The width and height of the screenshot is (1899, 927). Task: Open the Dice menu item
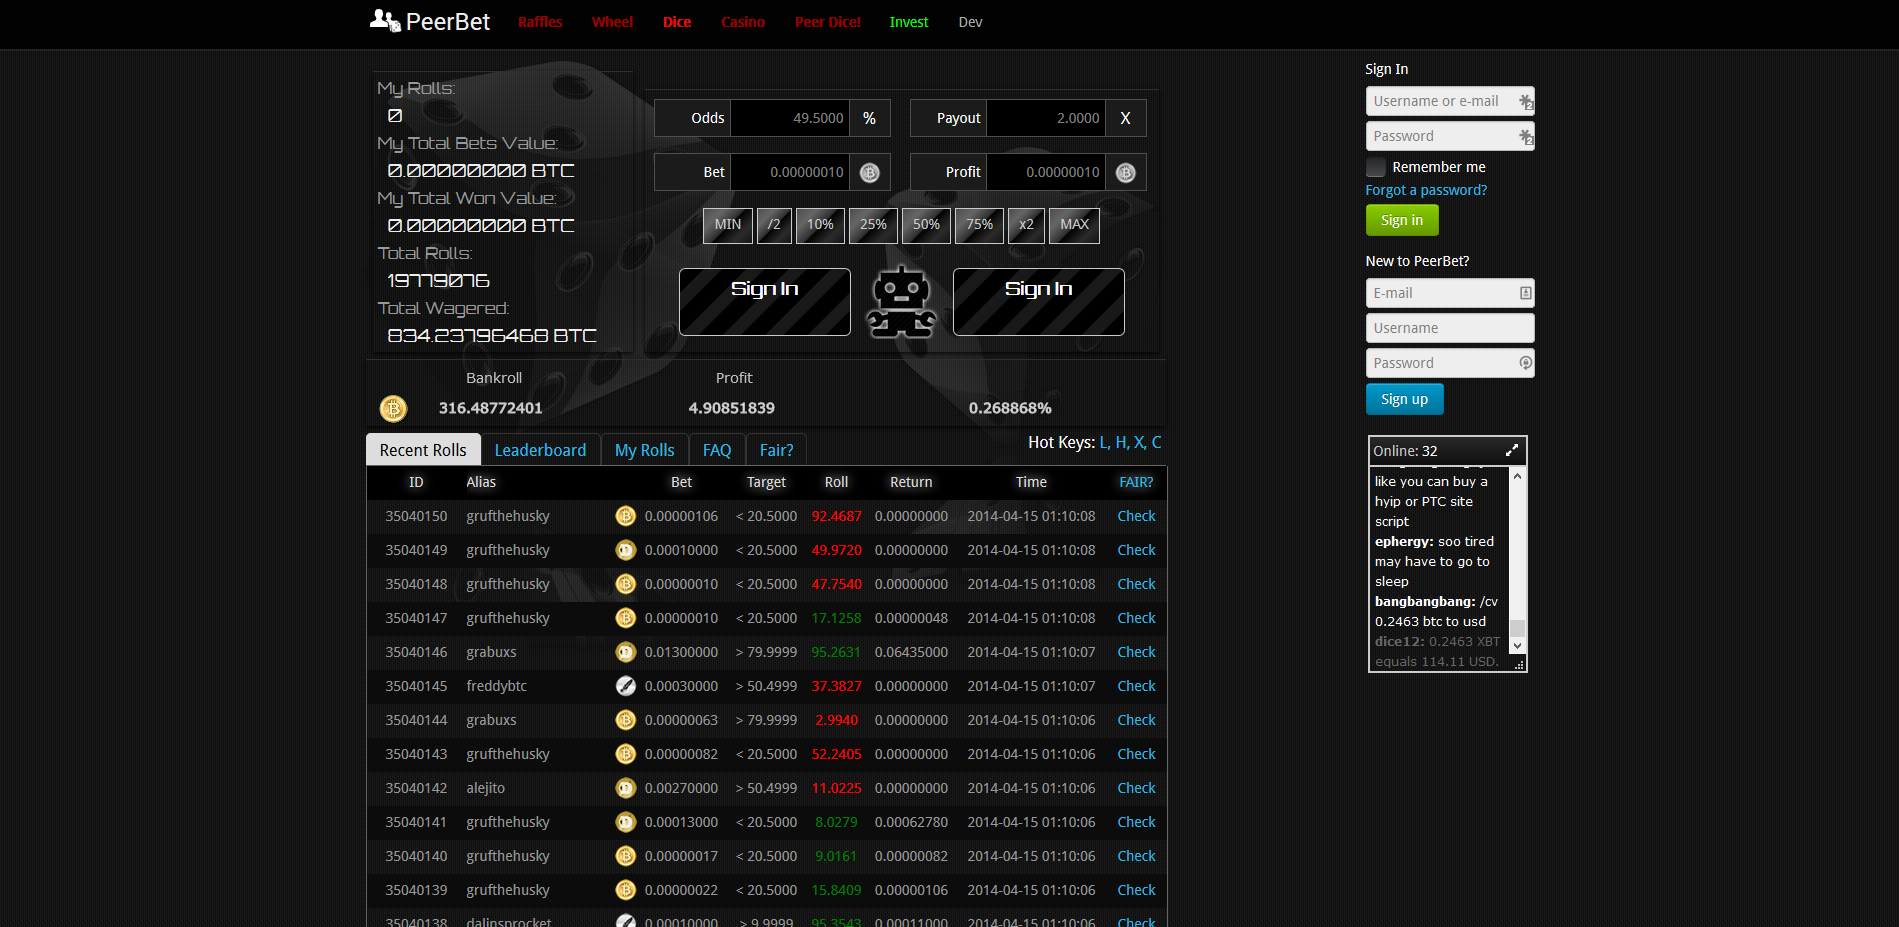[677, 22]
